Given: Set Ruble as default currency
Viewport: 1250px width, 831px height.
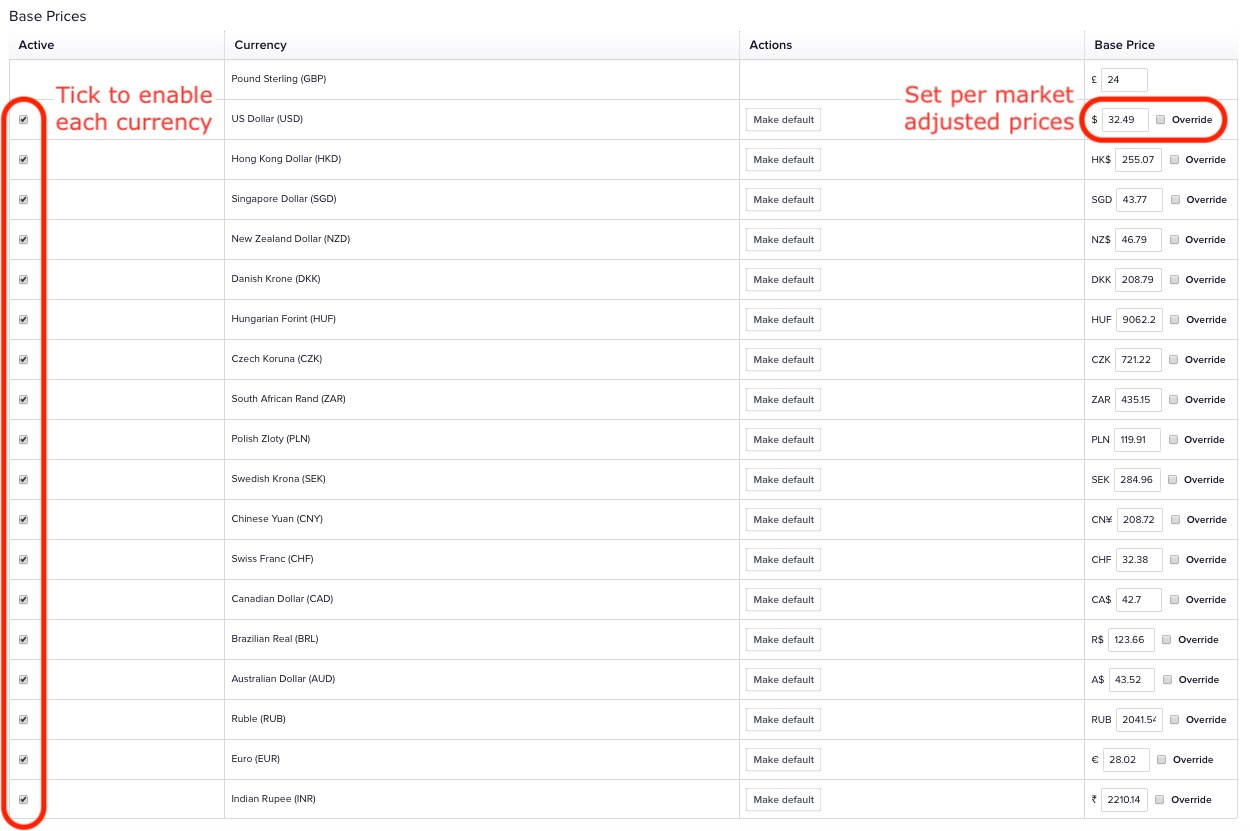Looking at the screenshot, I should pos(784,720).
